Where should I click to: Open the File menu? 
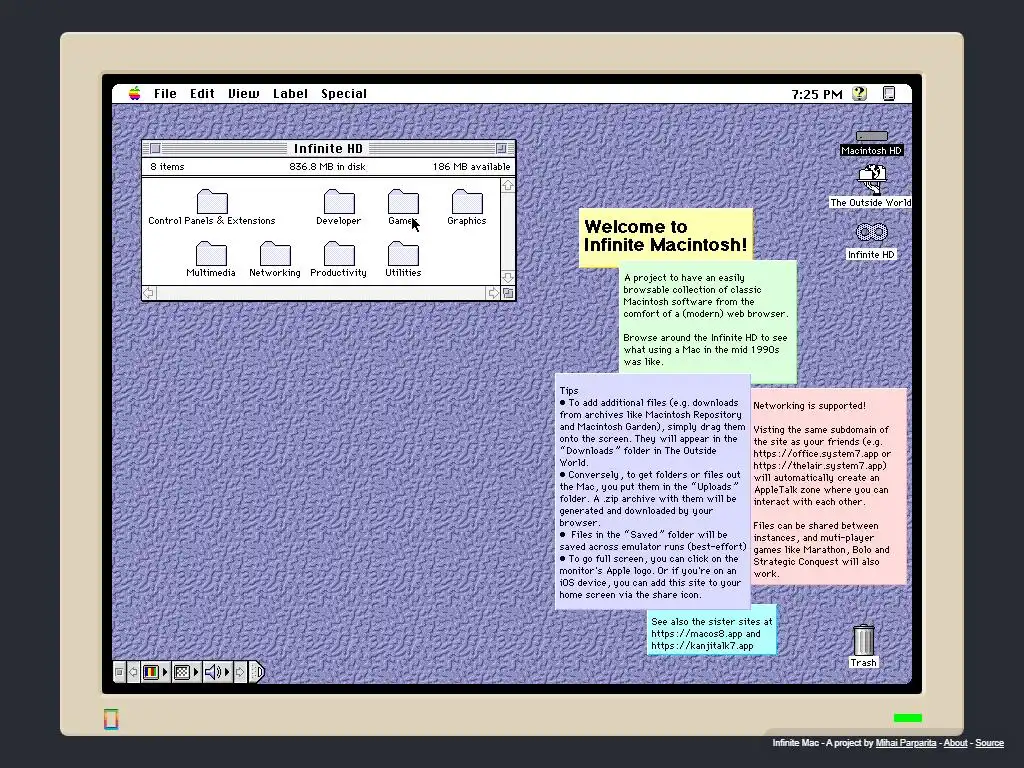[x=165, y=93]
